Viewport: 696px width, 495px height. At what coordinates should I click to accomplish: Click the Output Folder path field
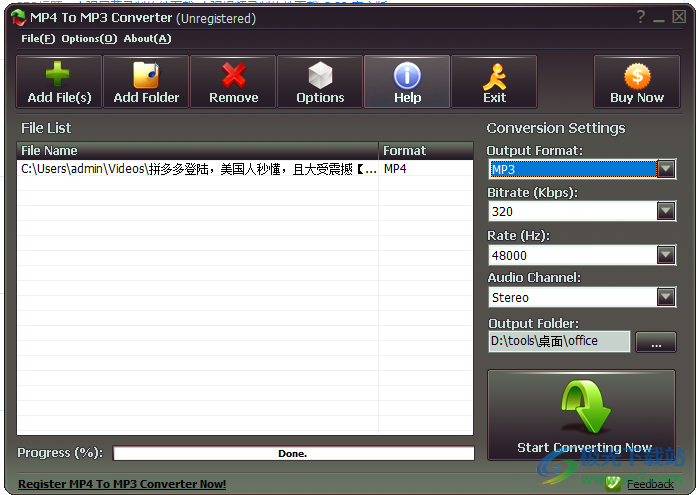pos(559,341)
